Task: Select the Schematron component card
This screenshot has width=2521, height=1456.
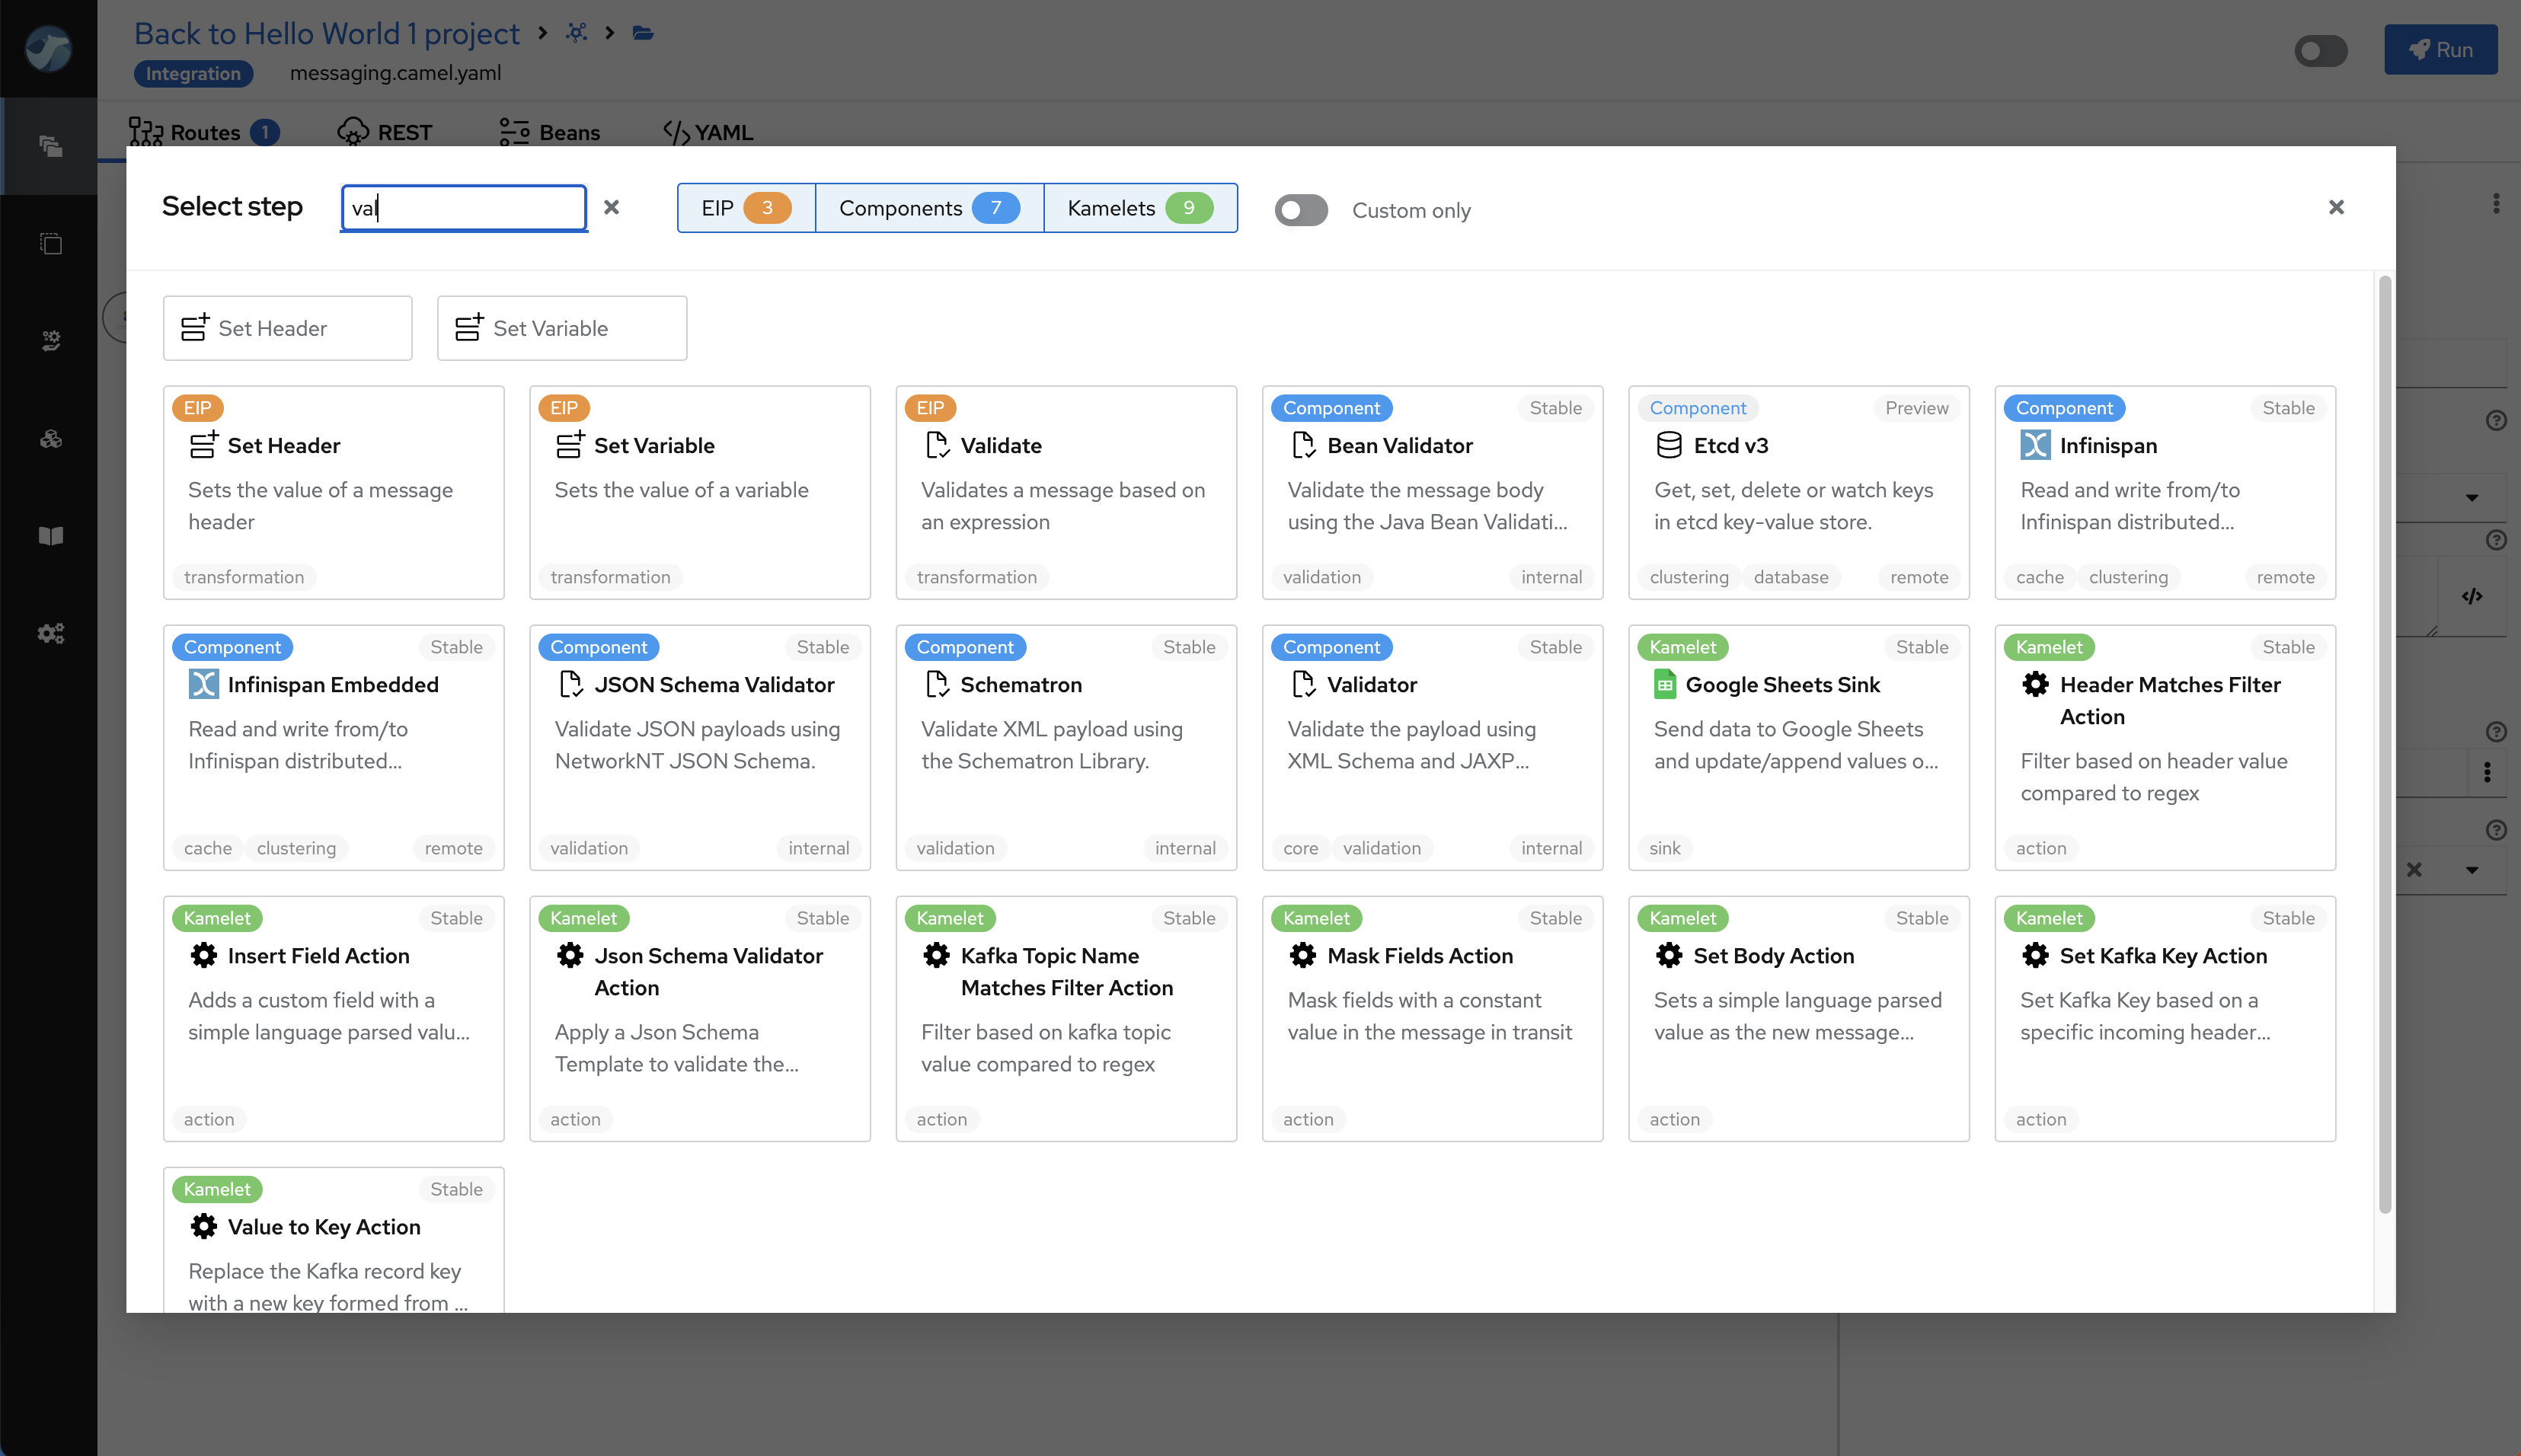Action: pyautogui.click(x=1065, y=747)
